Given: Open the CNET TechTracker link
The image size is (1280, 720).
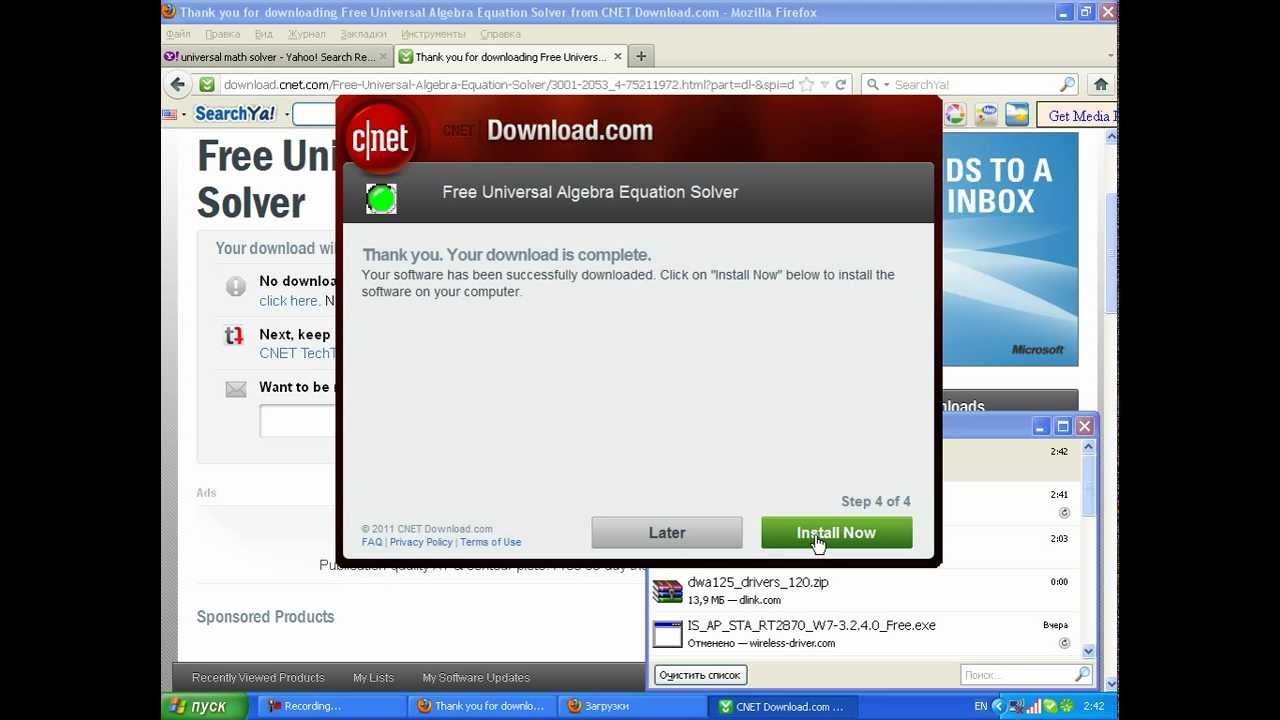Looking at the screenshot, I should [x=296, y=353].
